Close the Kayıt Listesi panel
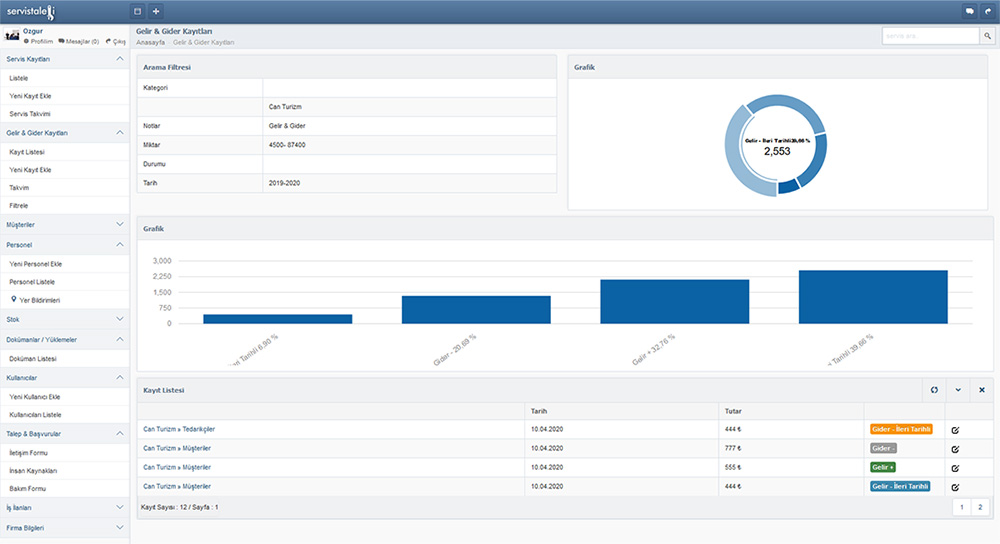Screen dimensions: 1000x544 [x=981, y=390]
